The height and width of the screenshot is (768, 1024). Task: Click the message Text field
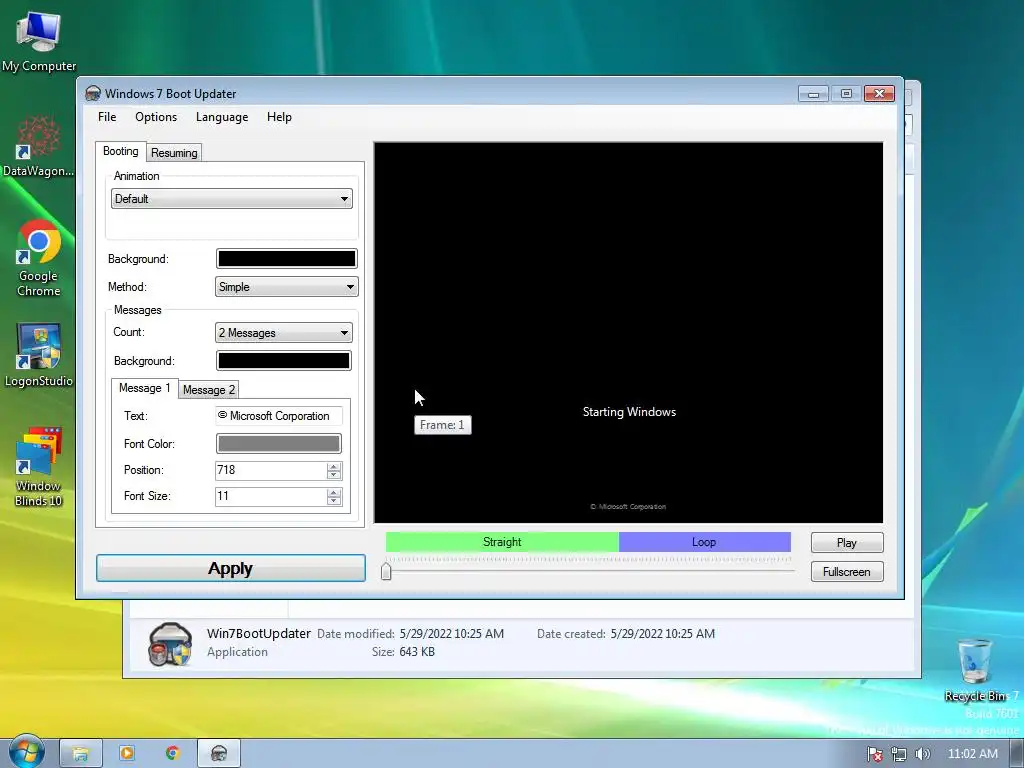pyautogui.click(x=278, y=416)
